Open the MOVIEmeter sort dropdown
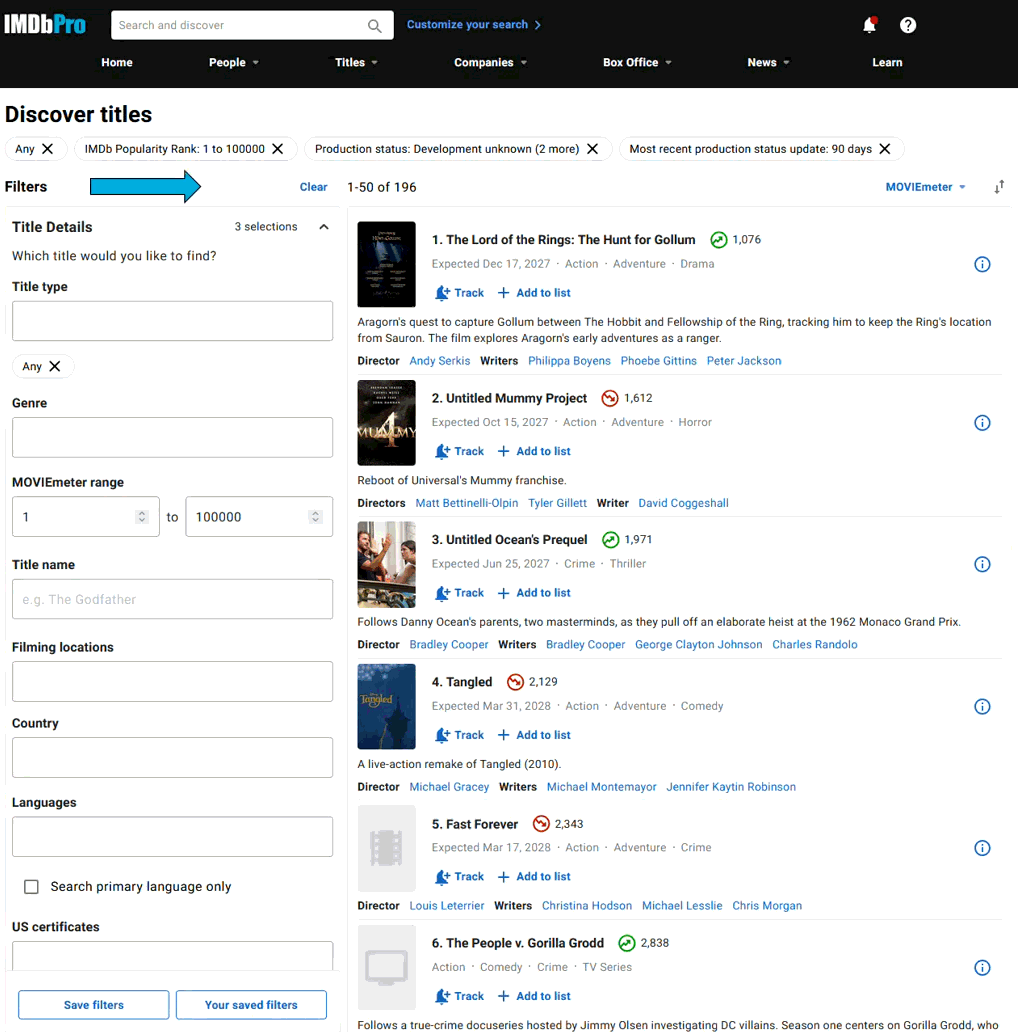Viewport: 1018px width, 1032px height. (x=925, y=187)
